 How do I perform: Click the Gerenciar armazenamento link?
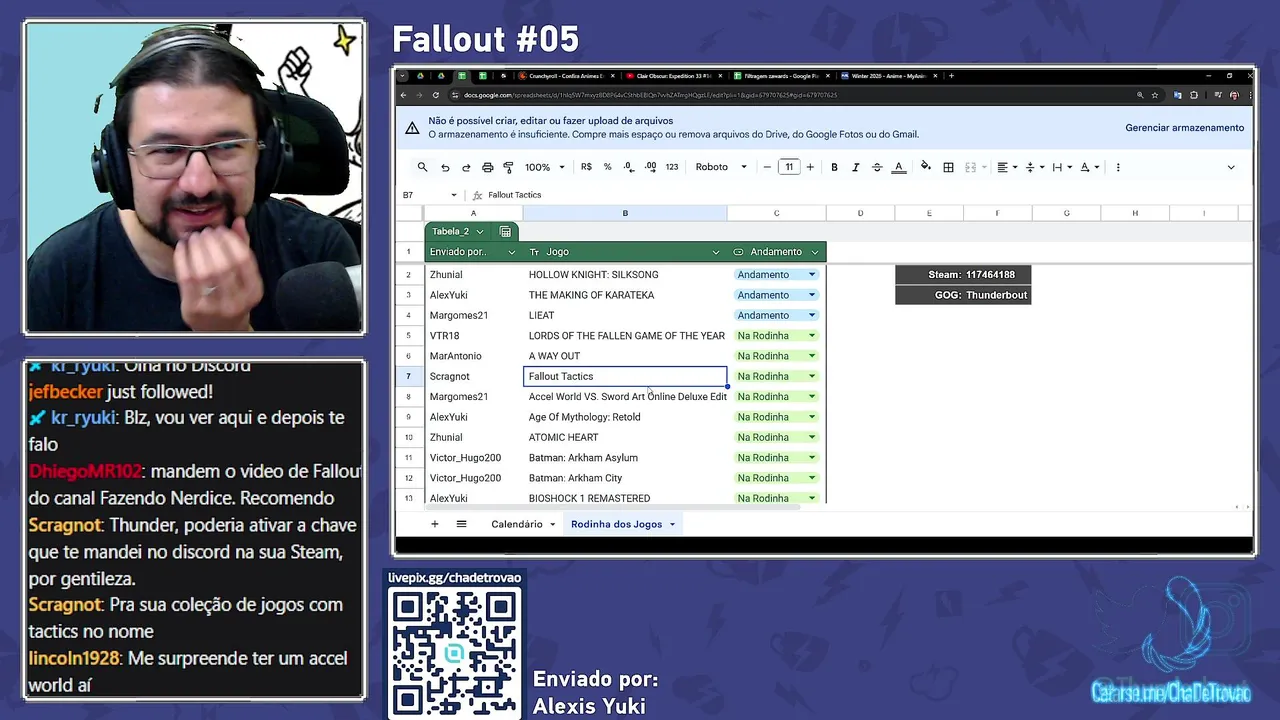pyautogui.click(x=1185, y=128)
